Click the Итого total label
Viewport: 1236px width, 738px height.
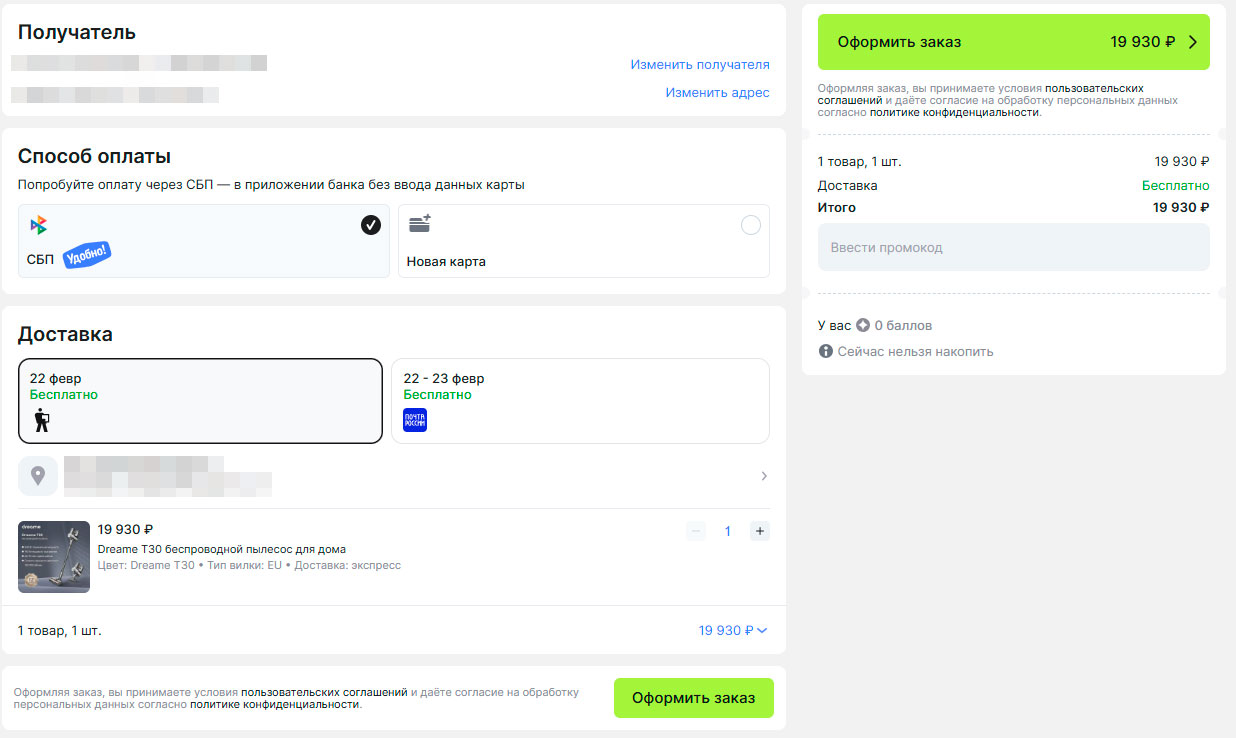tap(837, 207)
